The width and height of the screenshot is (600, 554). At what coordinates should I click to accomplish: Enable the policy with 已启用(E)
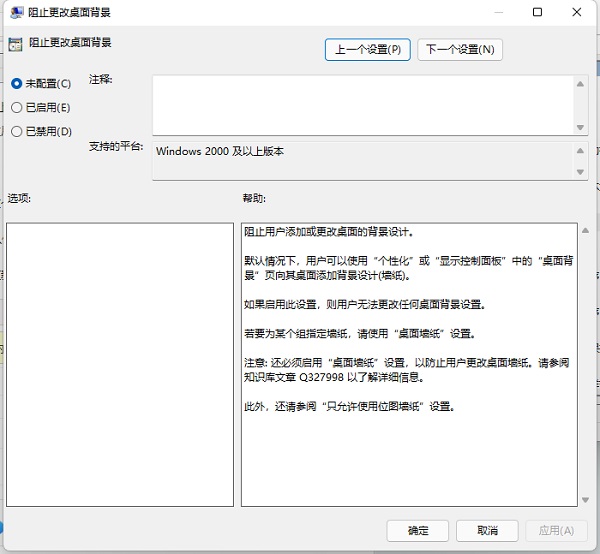[17, 107]
